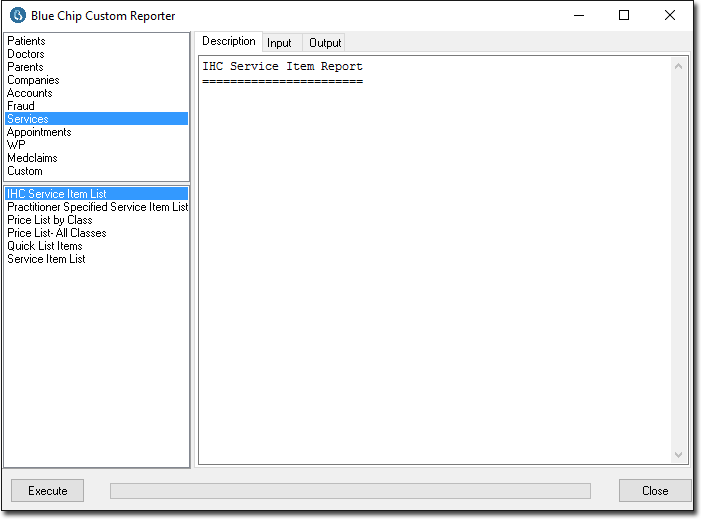Image resolution: width=701 pixels, height=519 pixels.
Task: Select the Companies category
Action: 33,80
